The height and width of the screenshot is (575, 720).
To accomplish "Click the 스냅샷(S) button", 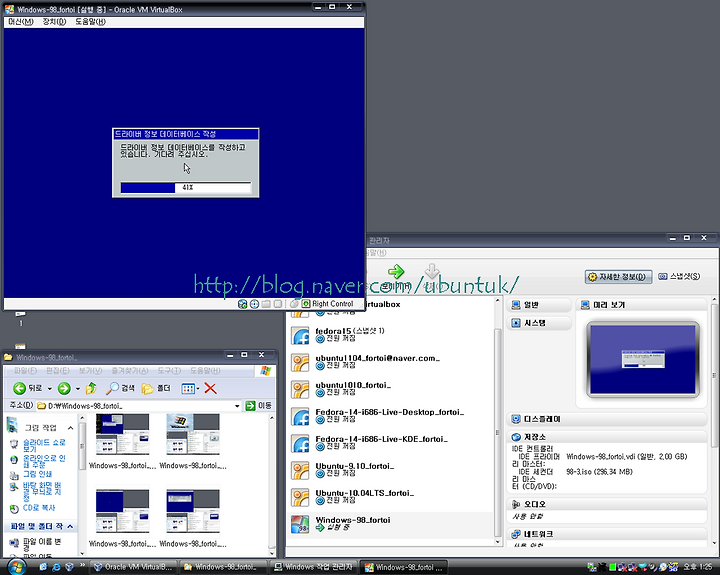I will [679, 276].
